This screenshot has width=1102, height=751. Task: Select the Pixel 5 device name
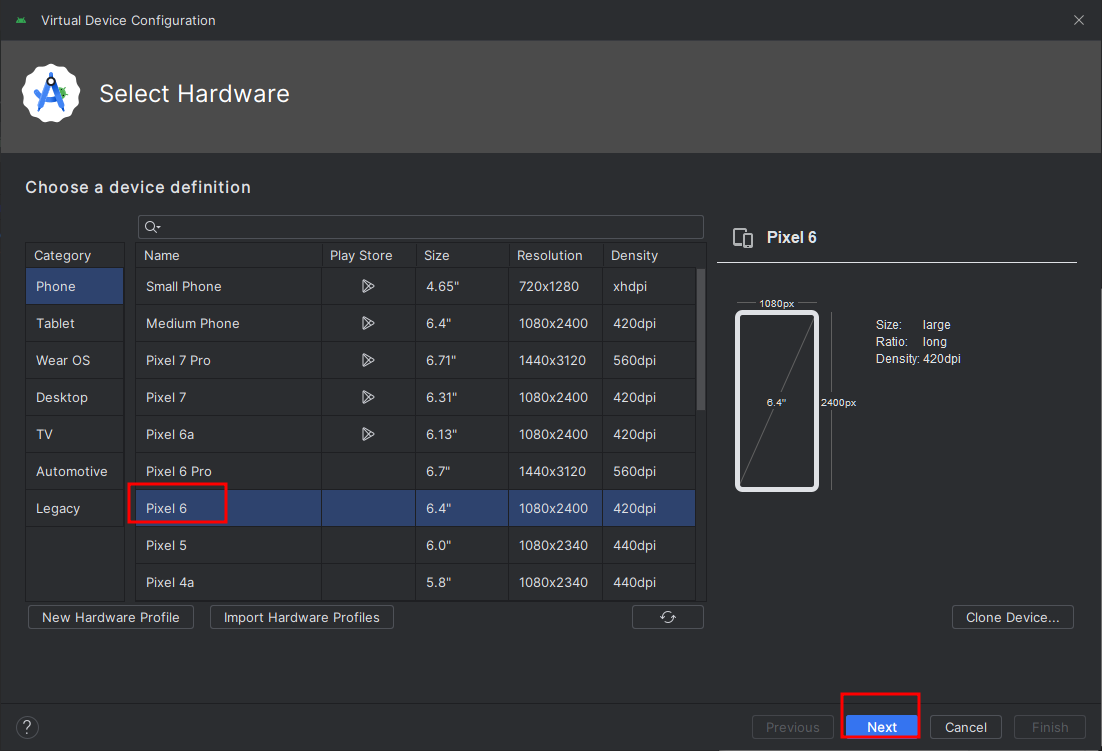point(166,546)
